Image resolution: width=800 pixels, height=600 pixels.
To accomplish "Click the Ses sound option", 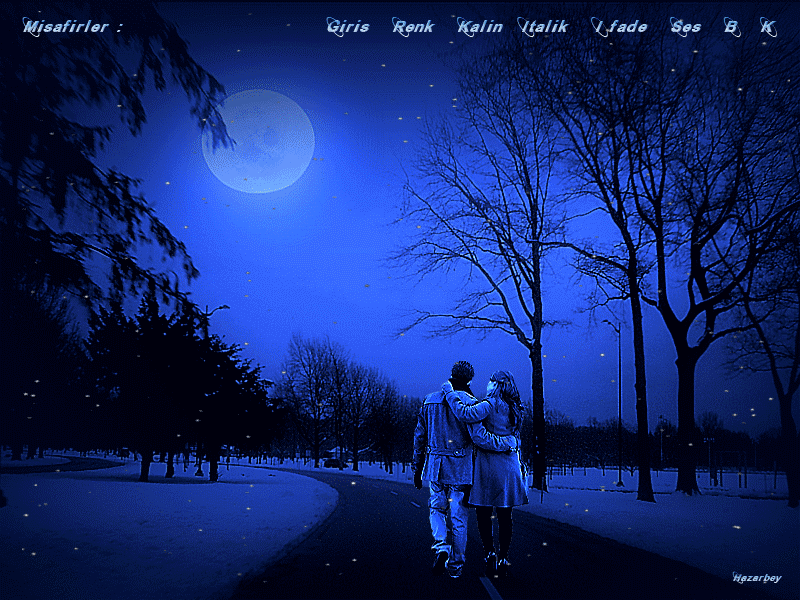I will 686,27.
